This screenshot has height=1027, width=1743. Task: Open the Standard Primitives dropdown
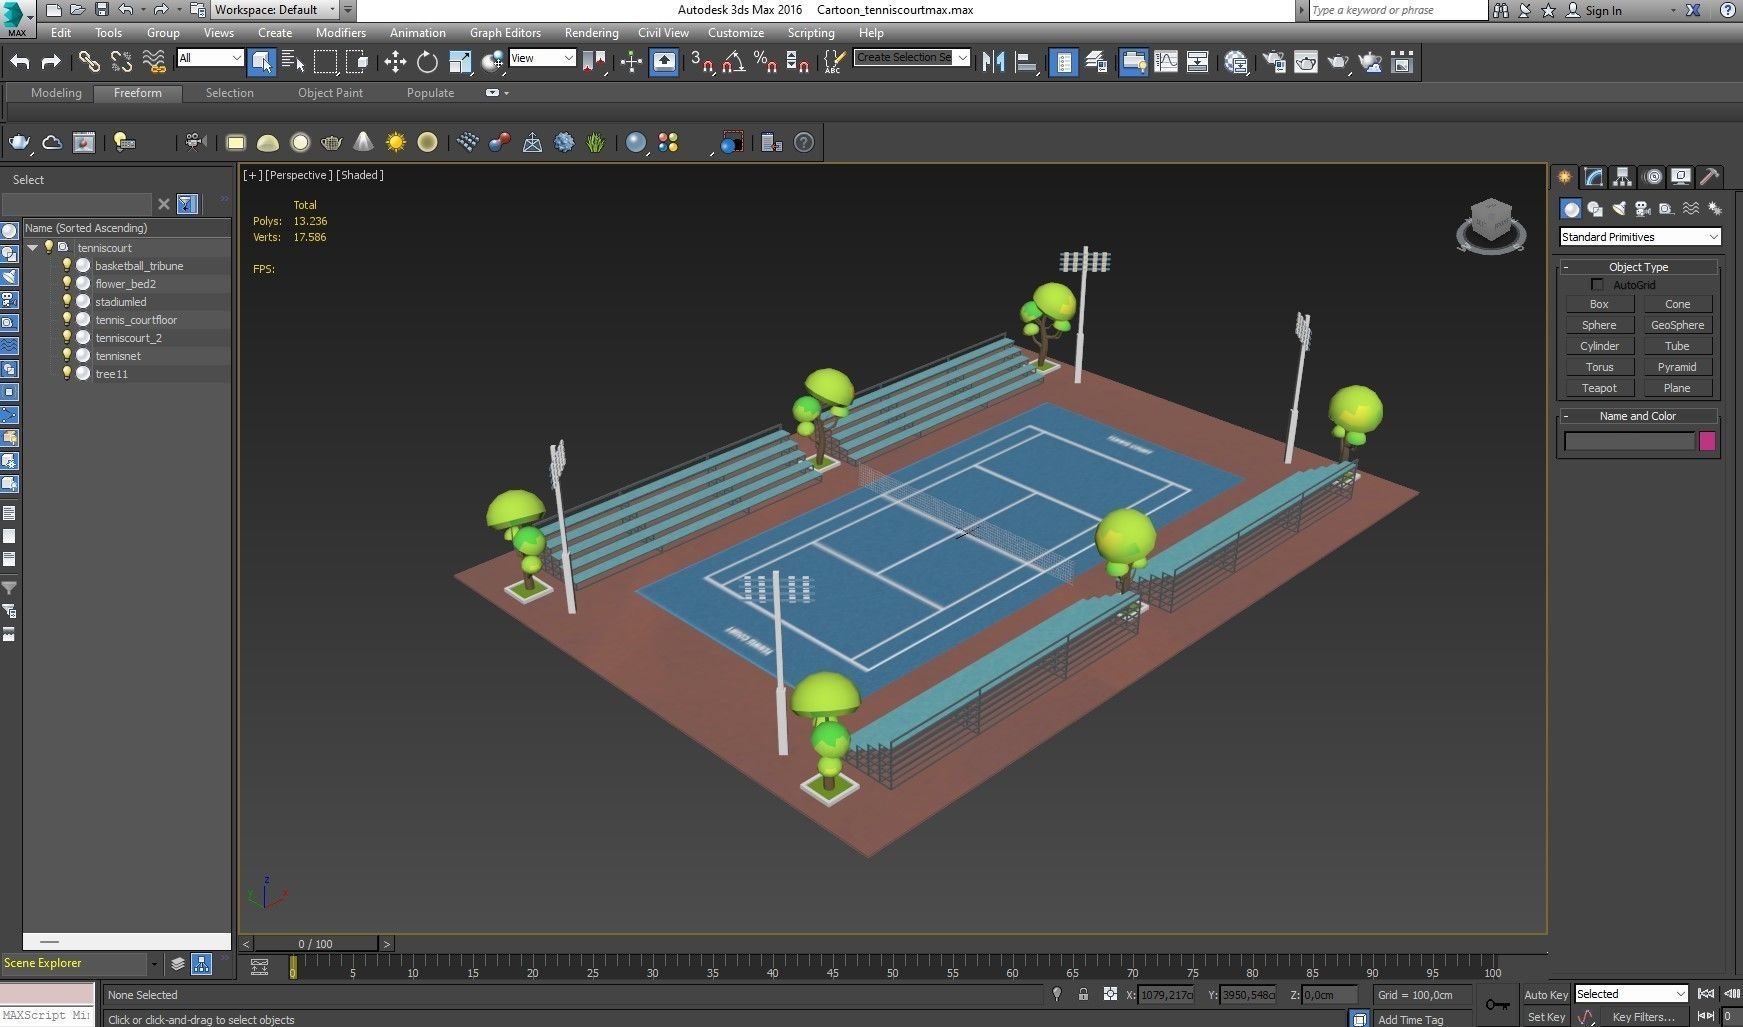point(1640,237)
